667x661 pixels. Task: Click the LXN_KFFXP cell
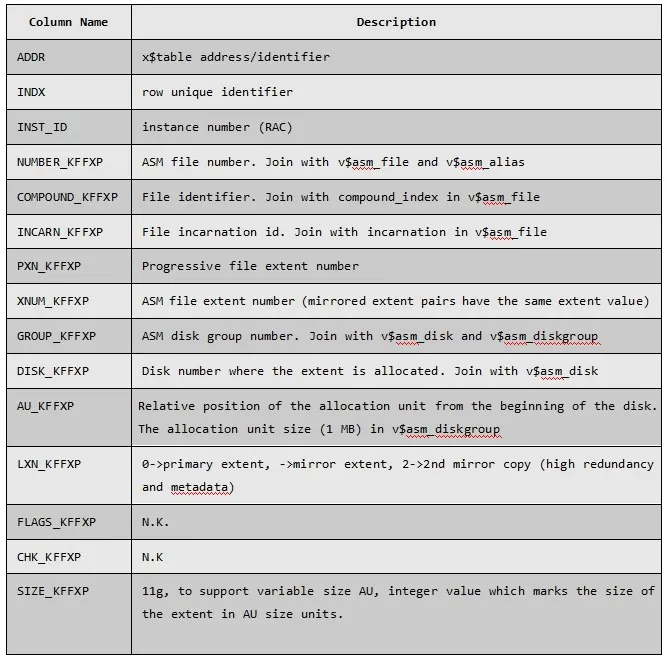click(x=49, y=464)
